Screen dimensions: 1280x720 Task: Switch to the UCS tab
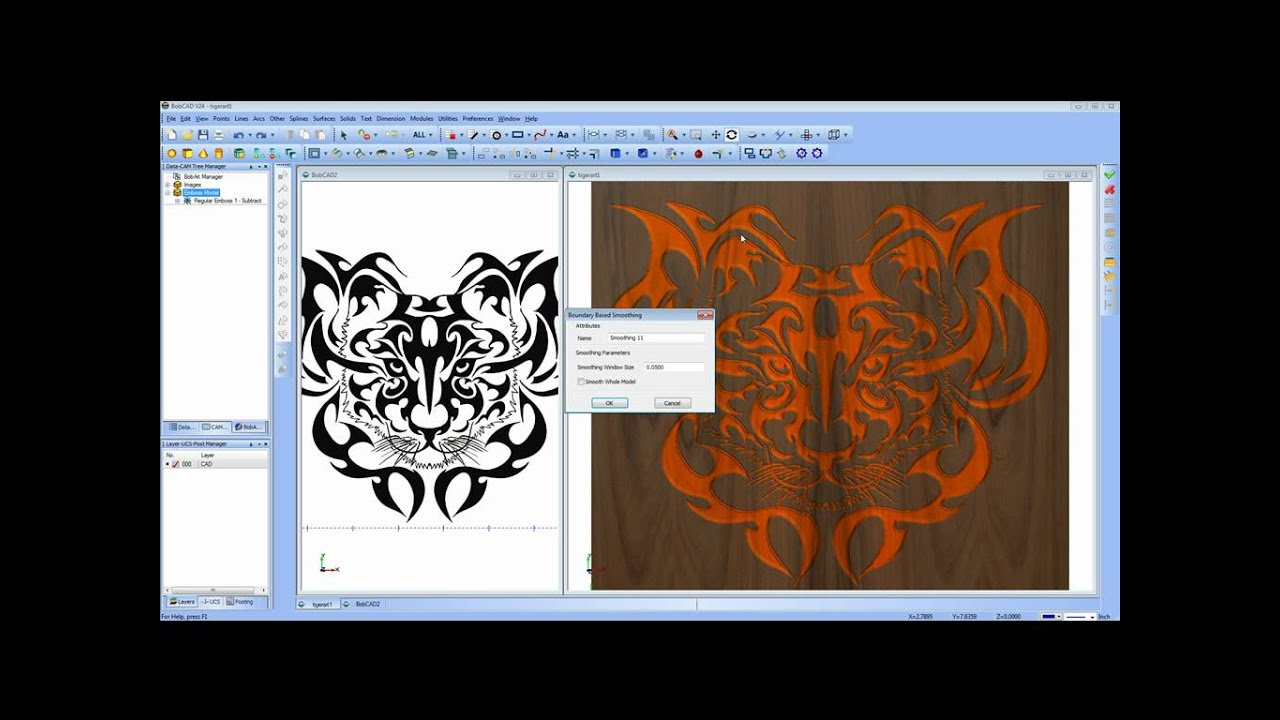211,602
